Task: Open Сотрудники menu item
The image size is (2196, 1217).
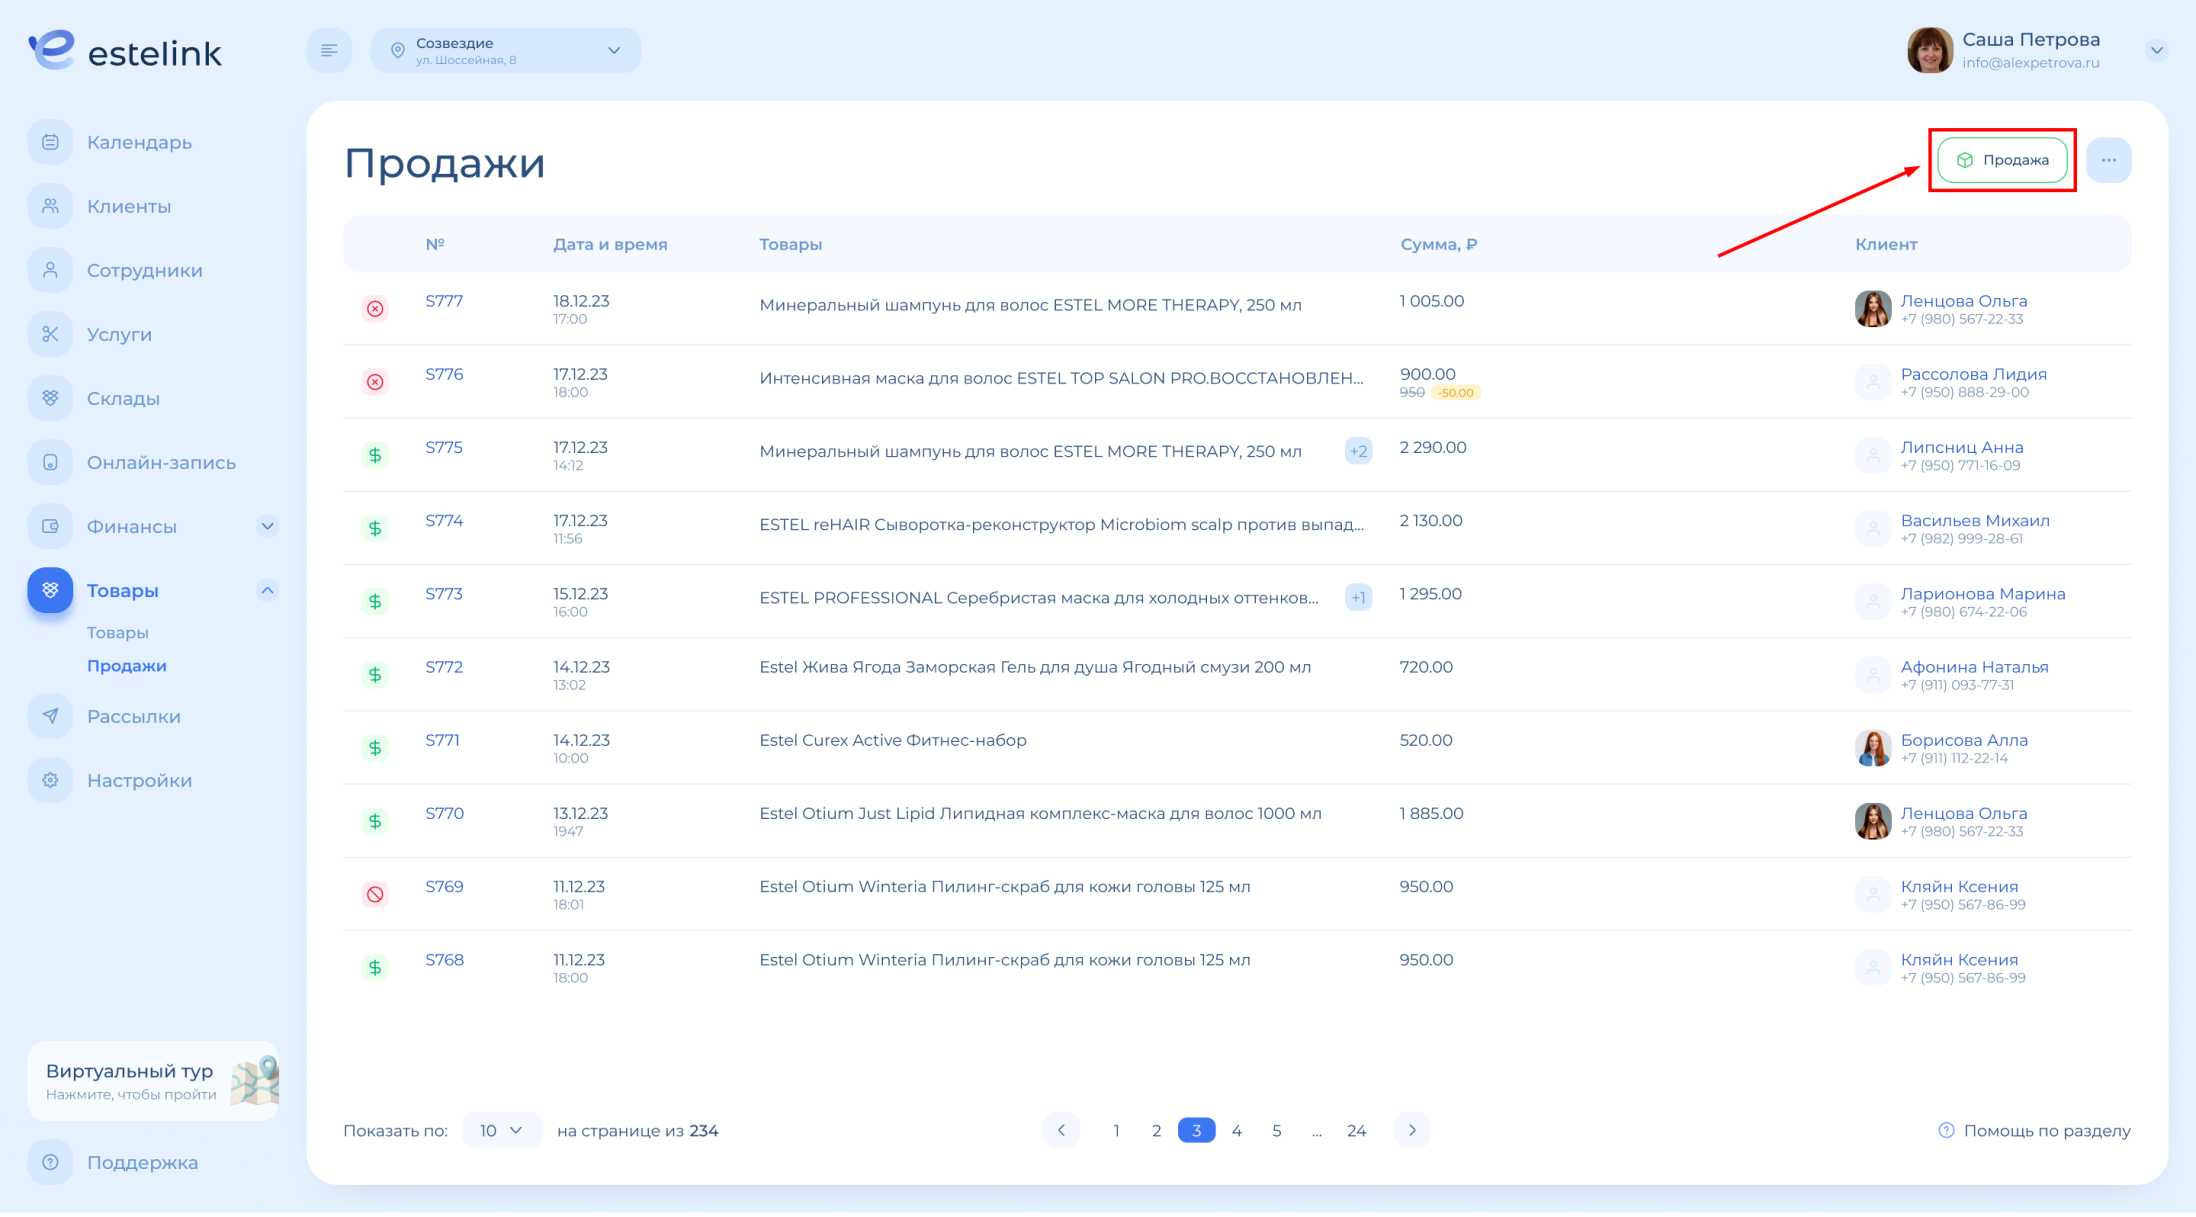Action: [x=144, y=270]
